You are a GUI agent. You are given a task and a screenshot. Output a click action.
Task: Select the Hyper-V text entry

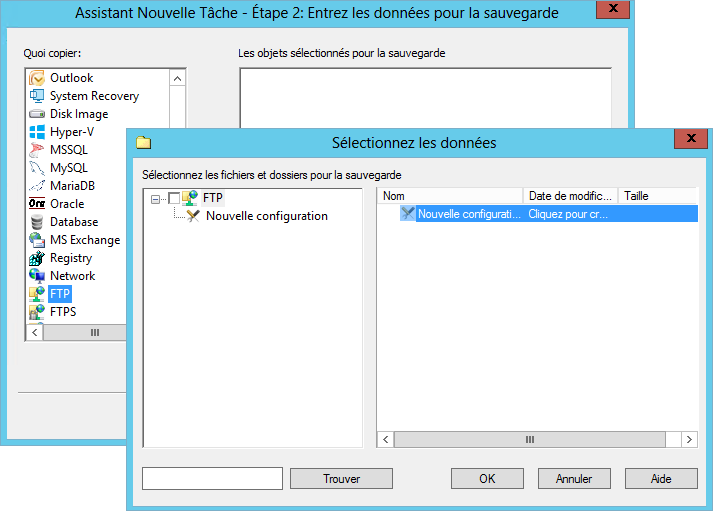click(72, 132)
